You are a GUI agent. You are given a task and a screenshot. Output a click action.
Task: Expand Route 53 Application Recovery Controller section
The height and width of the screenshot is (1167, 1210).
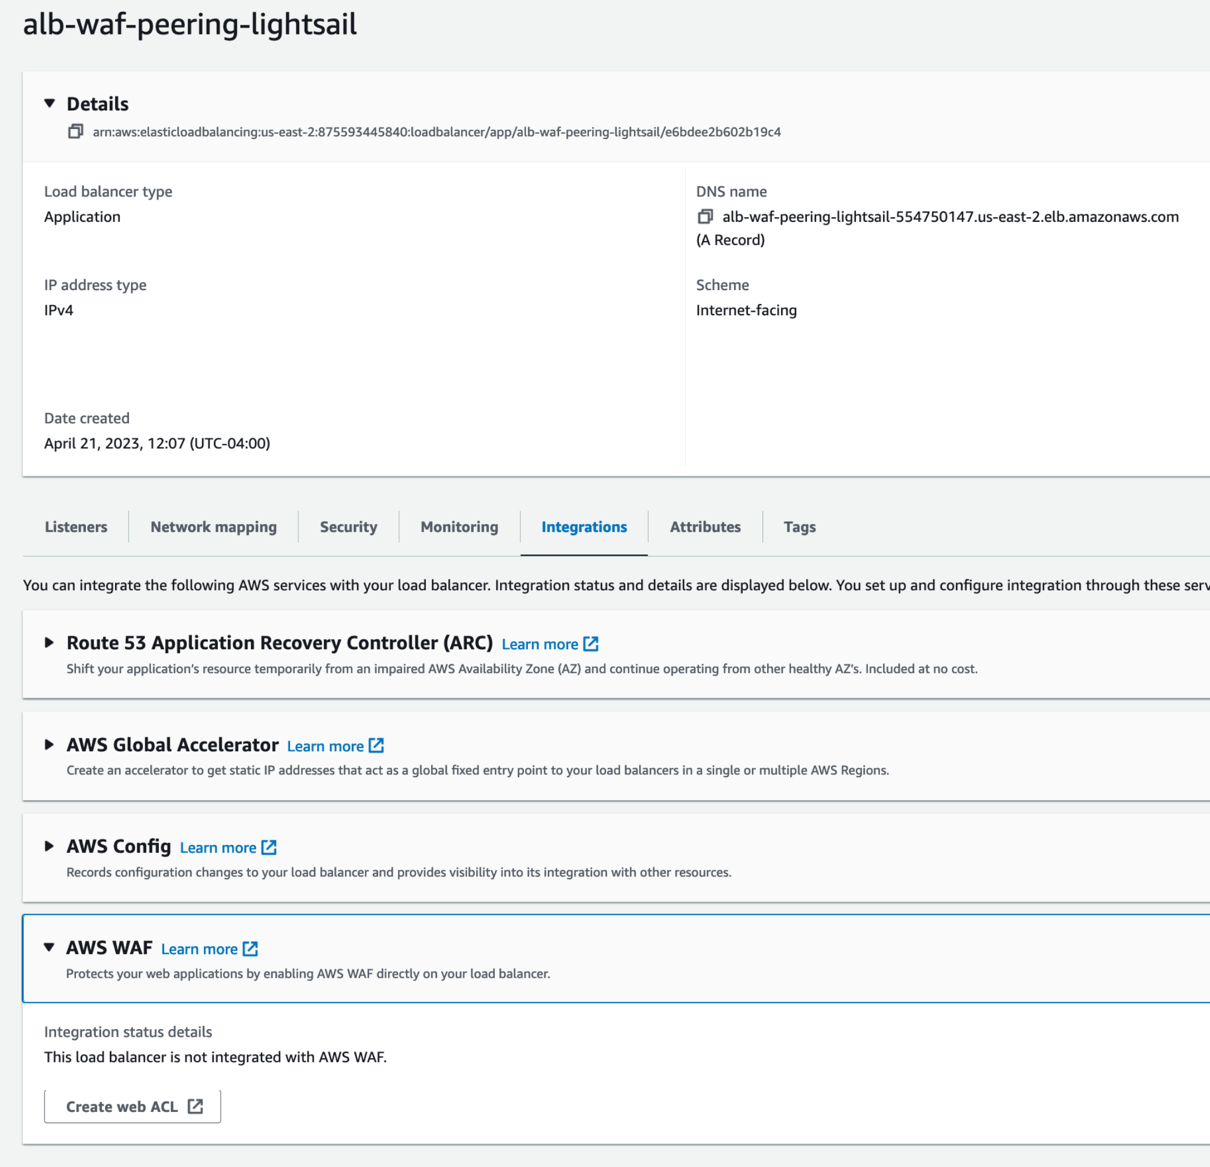point(49,643)
